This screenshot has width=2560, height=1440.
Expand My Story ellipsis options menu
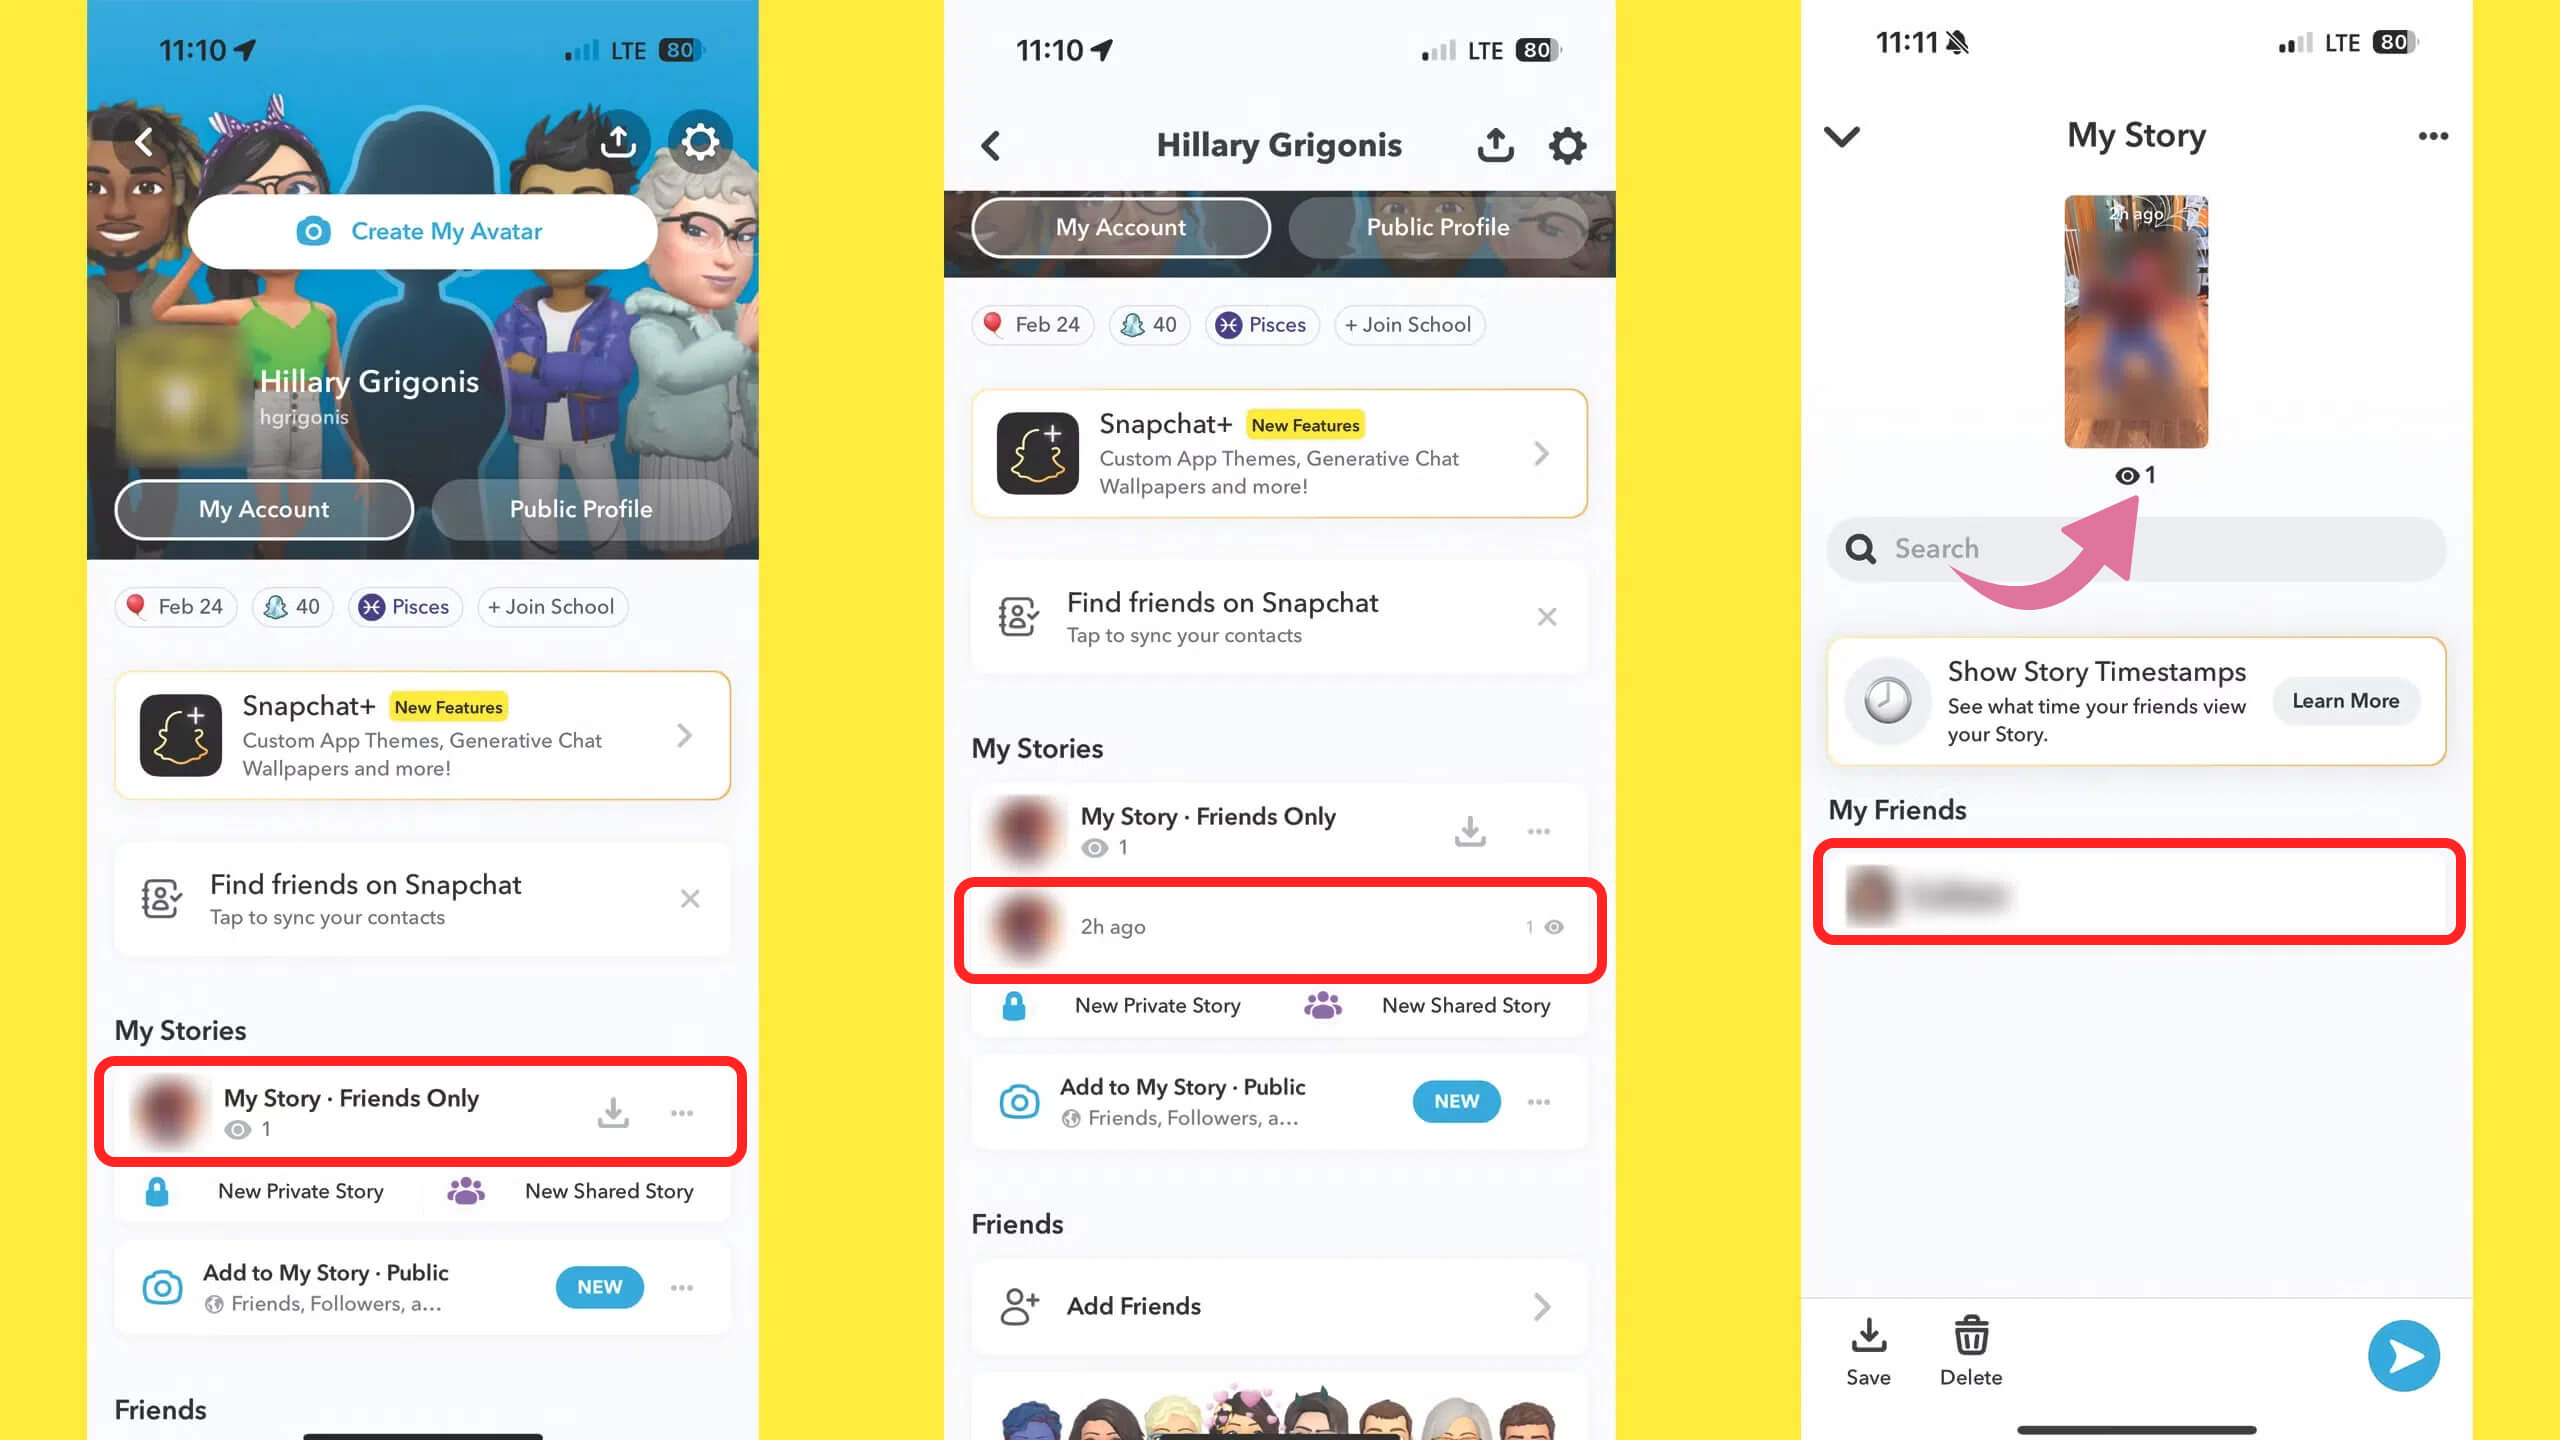(x=2432, y=135)
